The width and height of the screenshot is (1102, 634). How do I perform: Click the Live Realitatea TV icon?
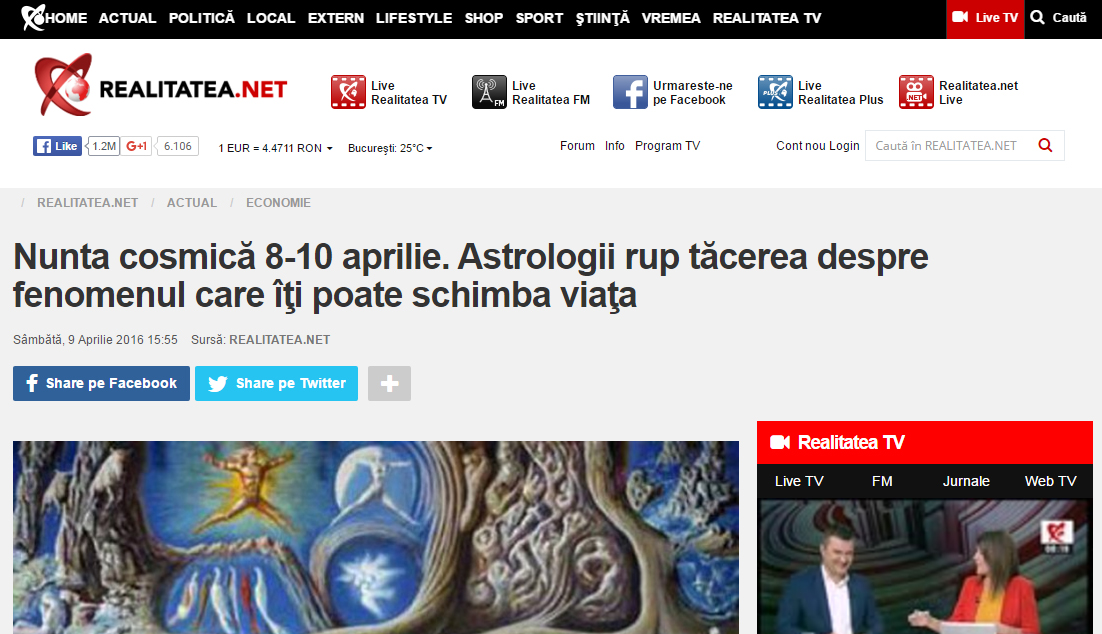coord(348,92)
